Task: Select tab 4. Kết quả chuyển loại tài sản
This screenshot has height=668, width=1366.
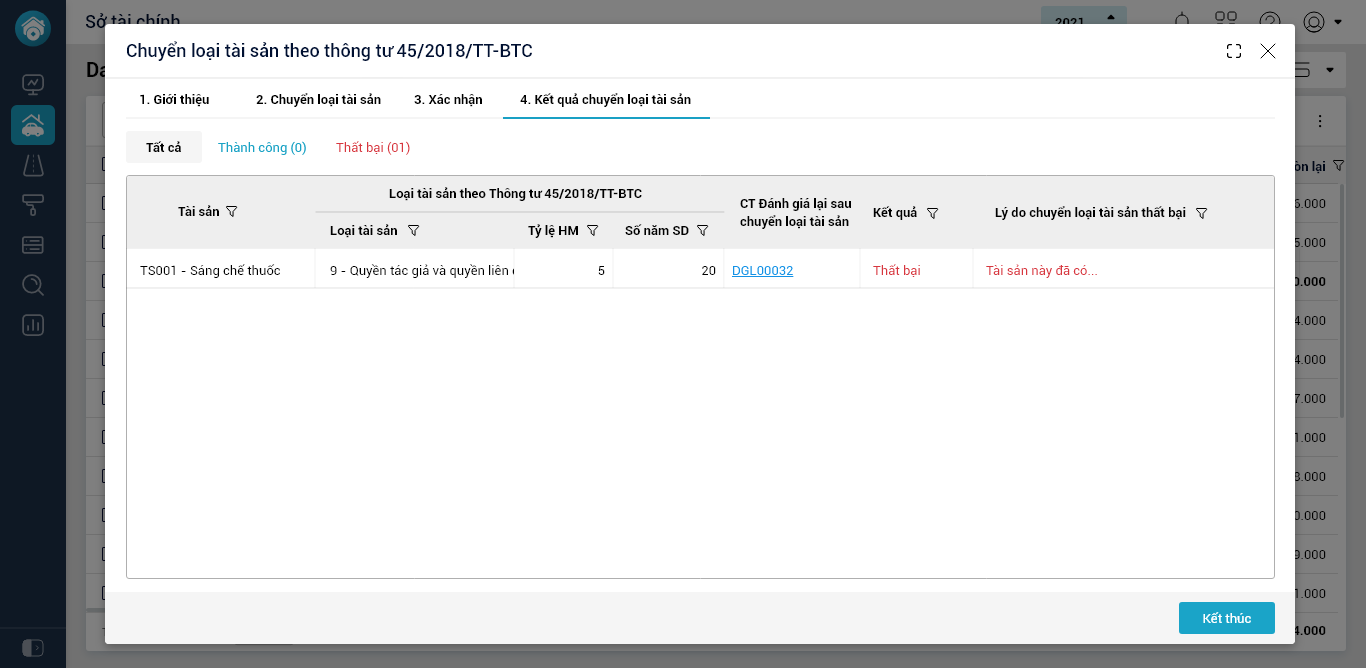Action: [605, 100]
